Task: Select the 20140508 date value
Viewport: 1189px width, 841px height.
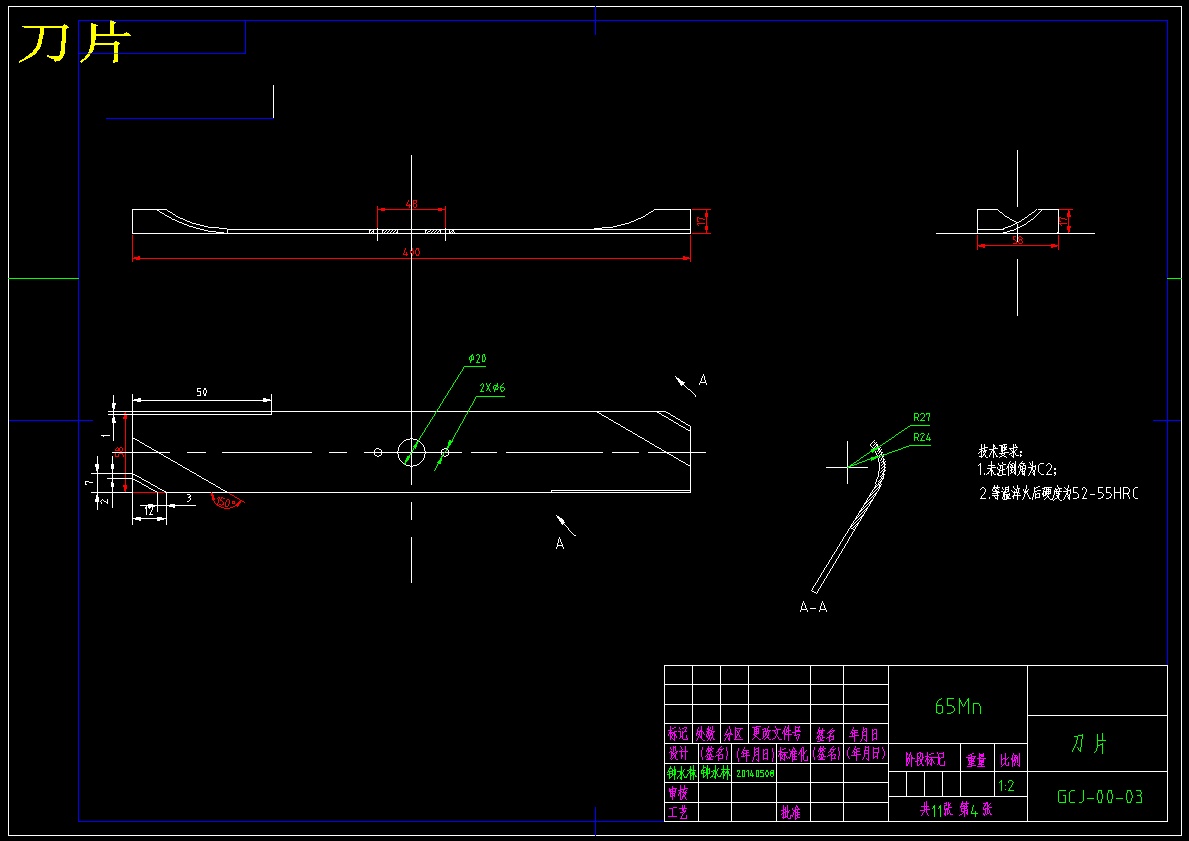Action: (x=755, y=774)
